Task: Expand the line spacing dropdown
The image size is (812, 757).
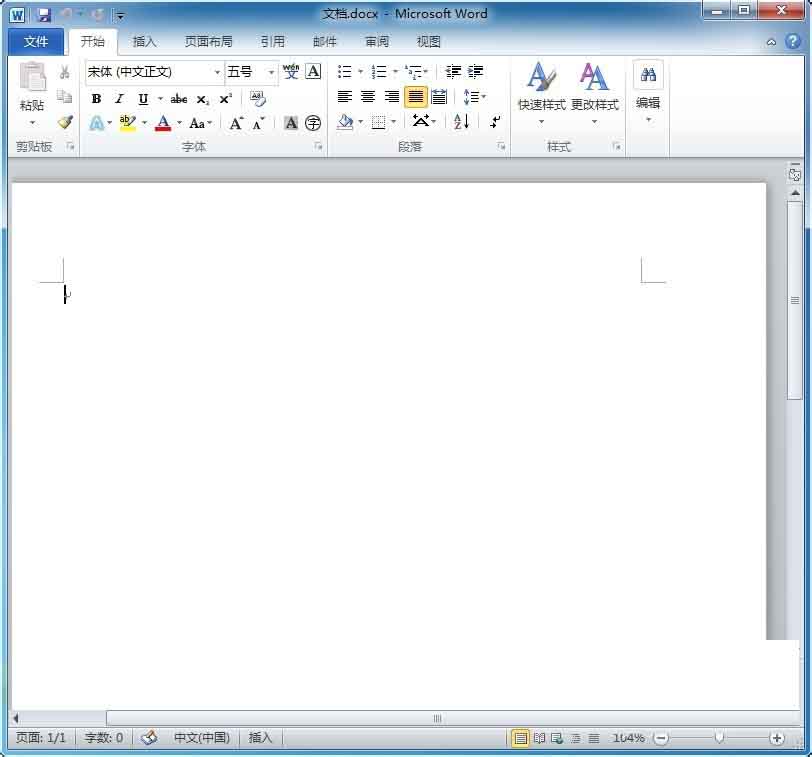Action: [x=484, y=97]
